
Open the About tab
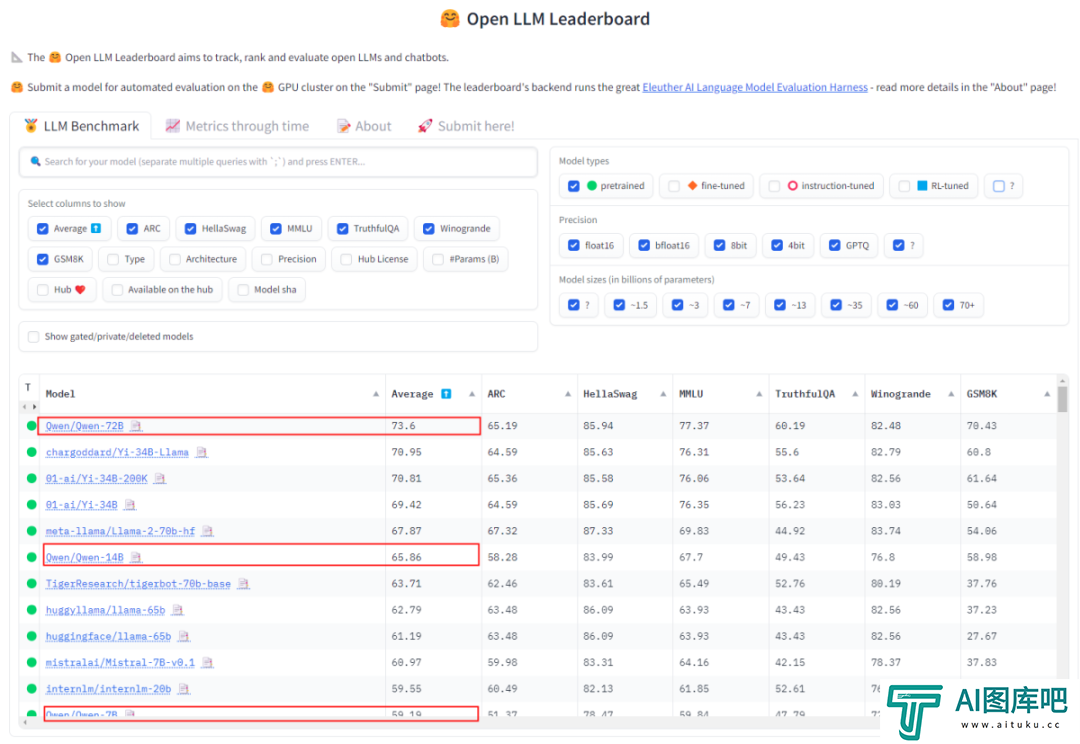(x=364, y=126)
